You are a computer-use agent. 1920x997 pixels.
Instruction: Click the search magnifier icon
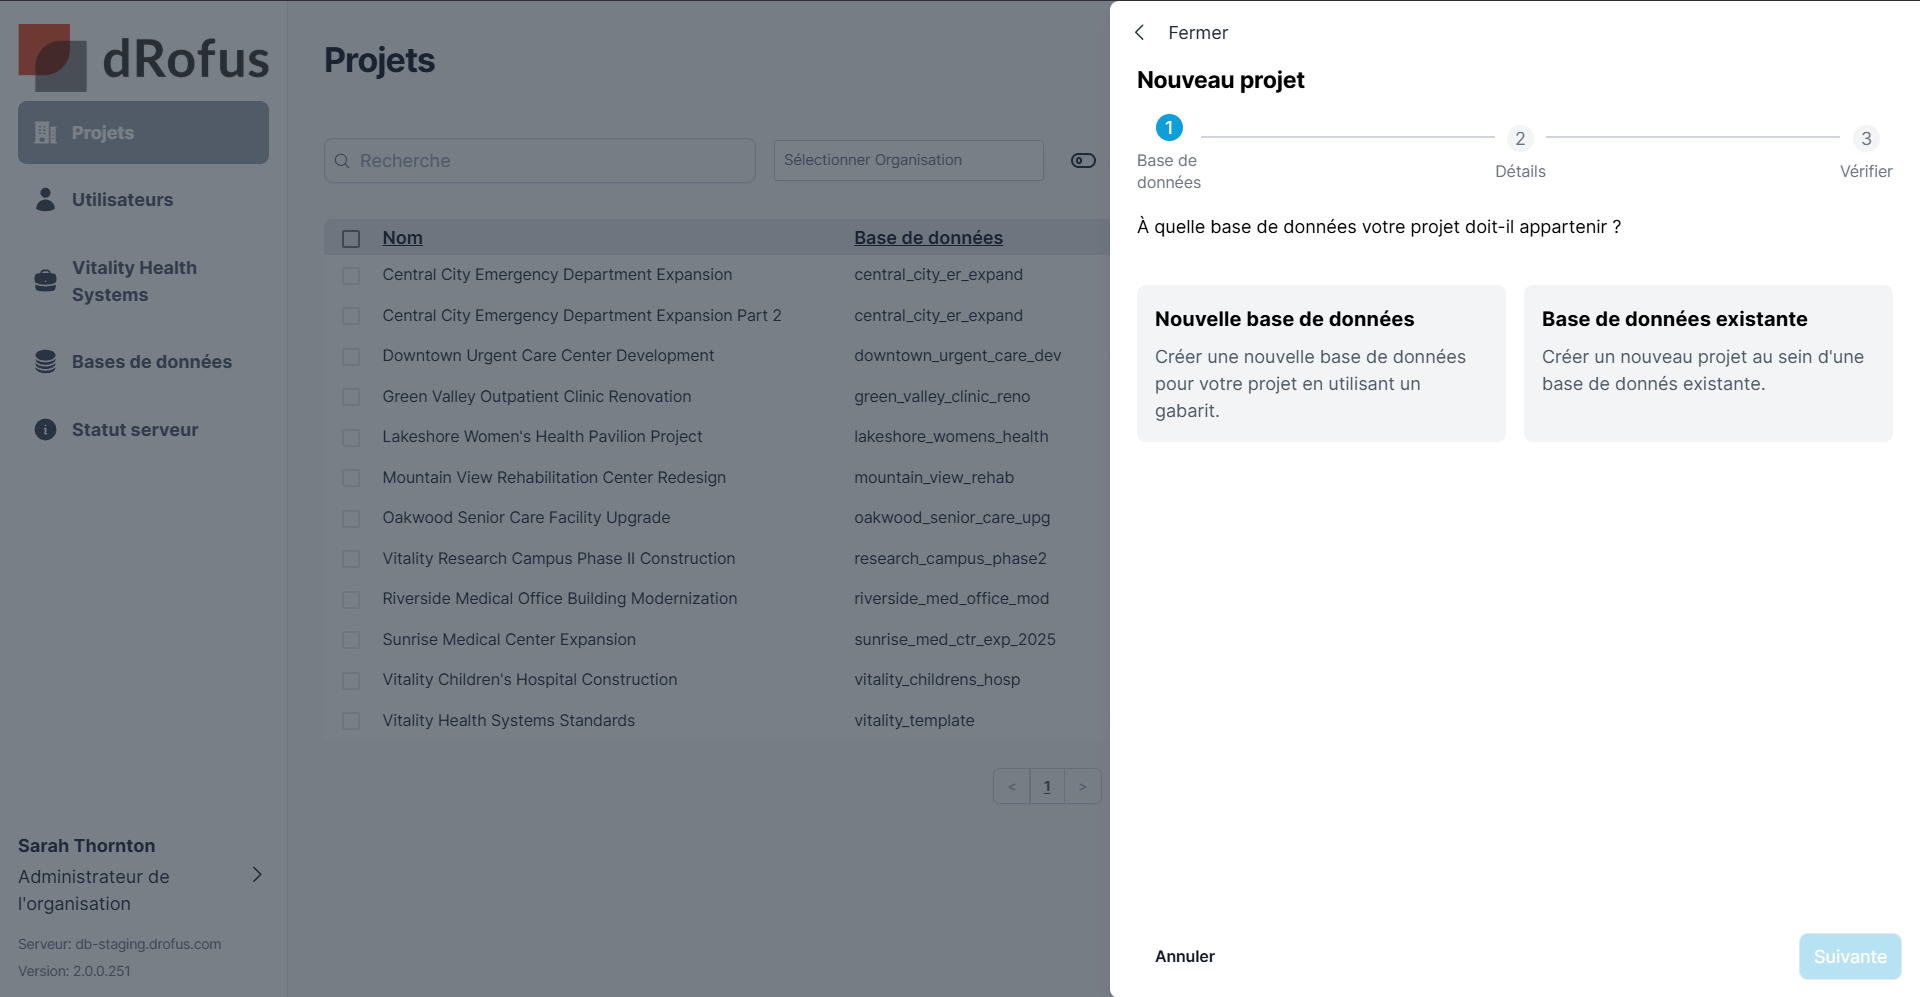pyautogui.click(x=342, y=161)
